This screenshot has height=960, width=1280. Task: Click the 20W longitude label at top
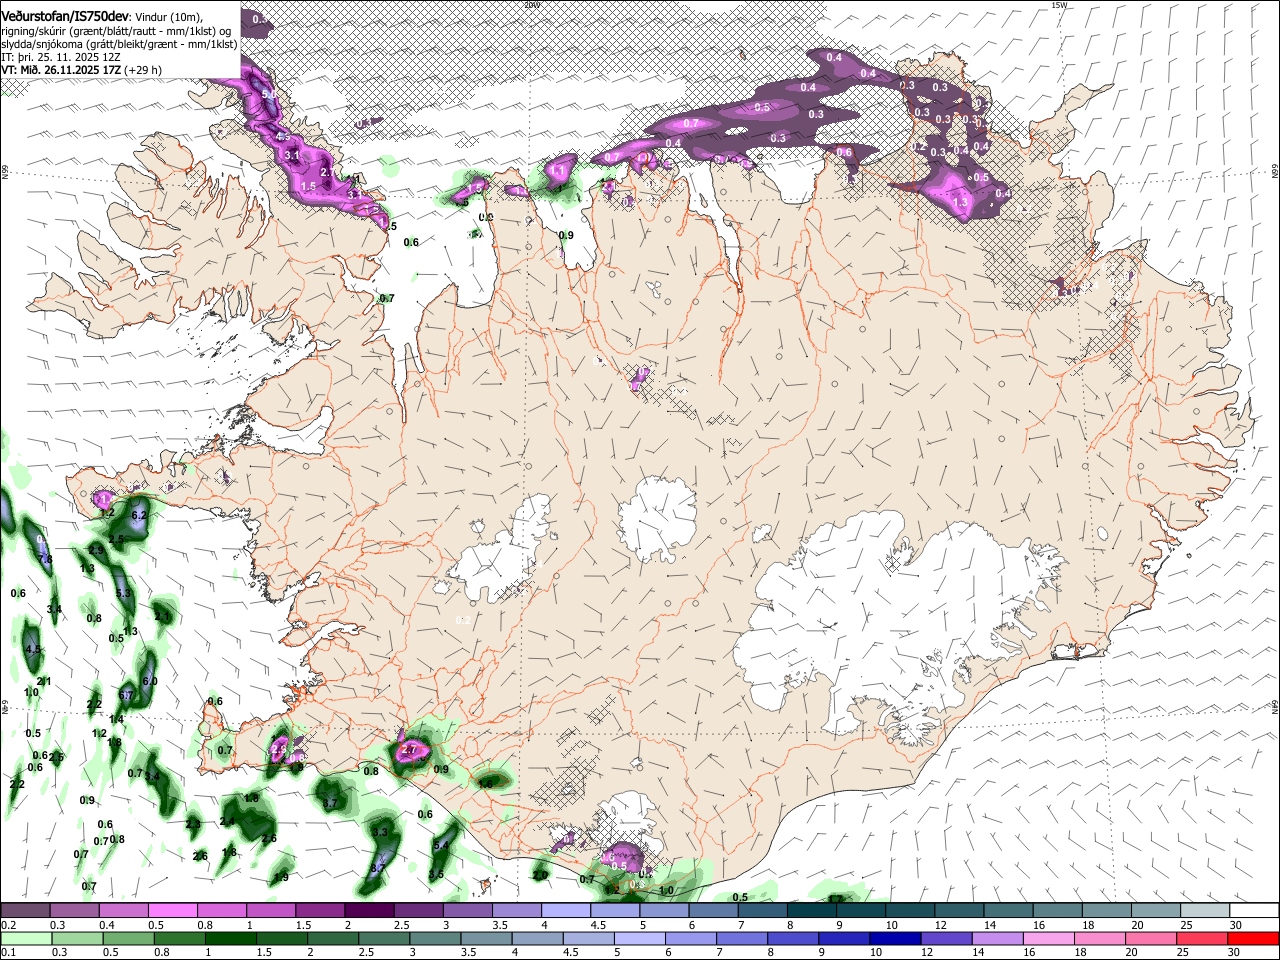[x=531, y=5]
